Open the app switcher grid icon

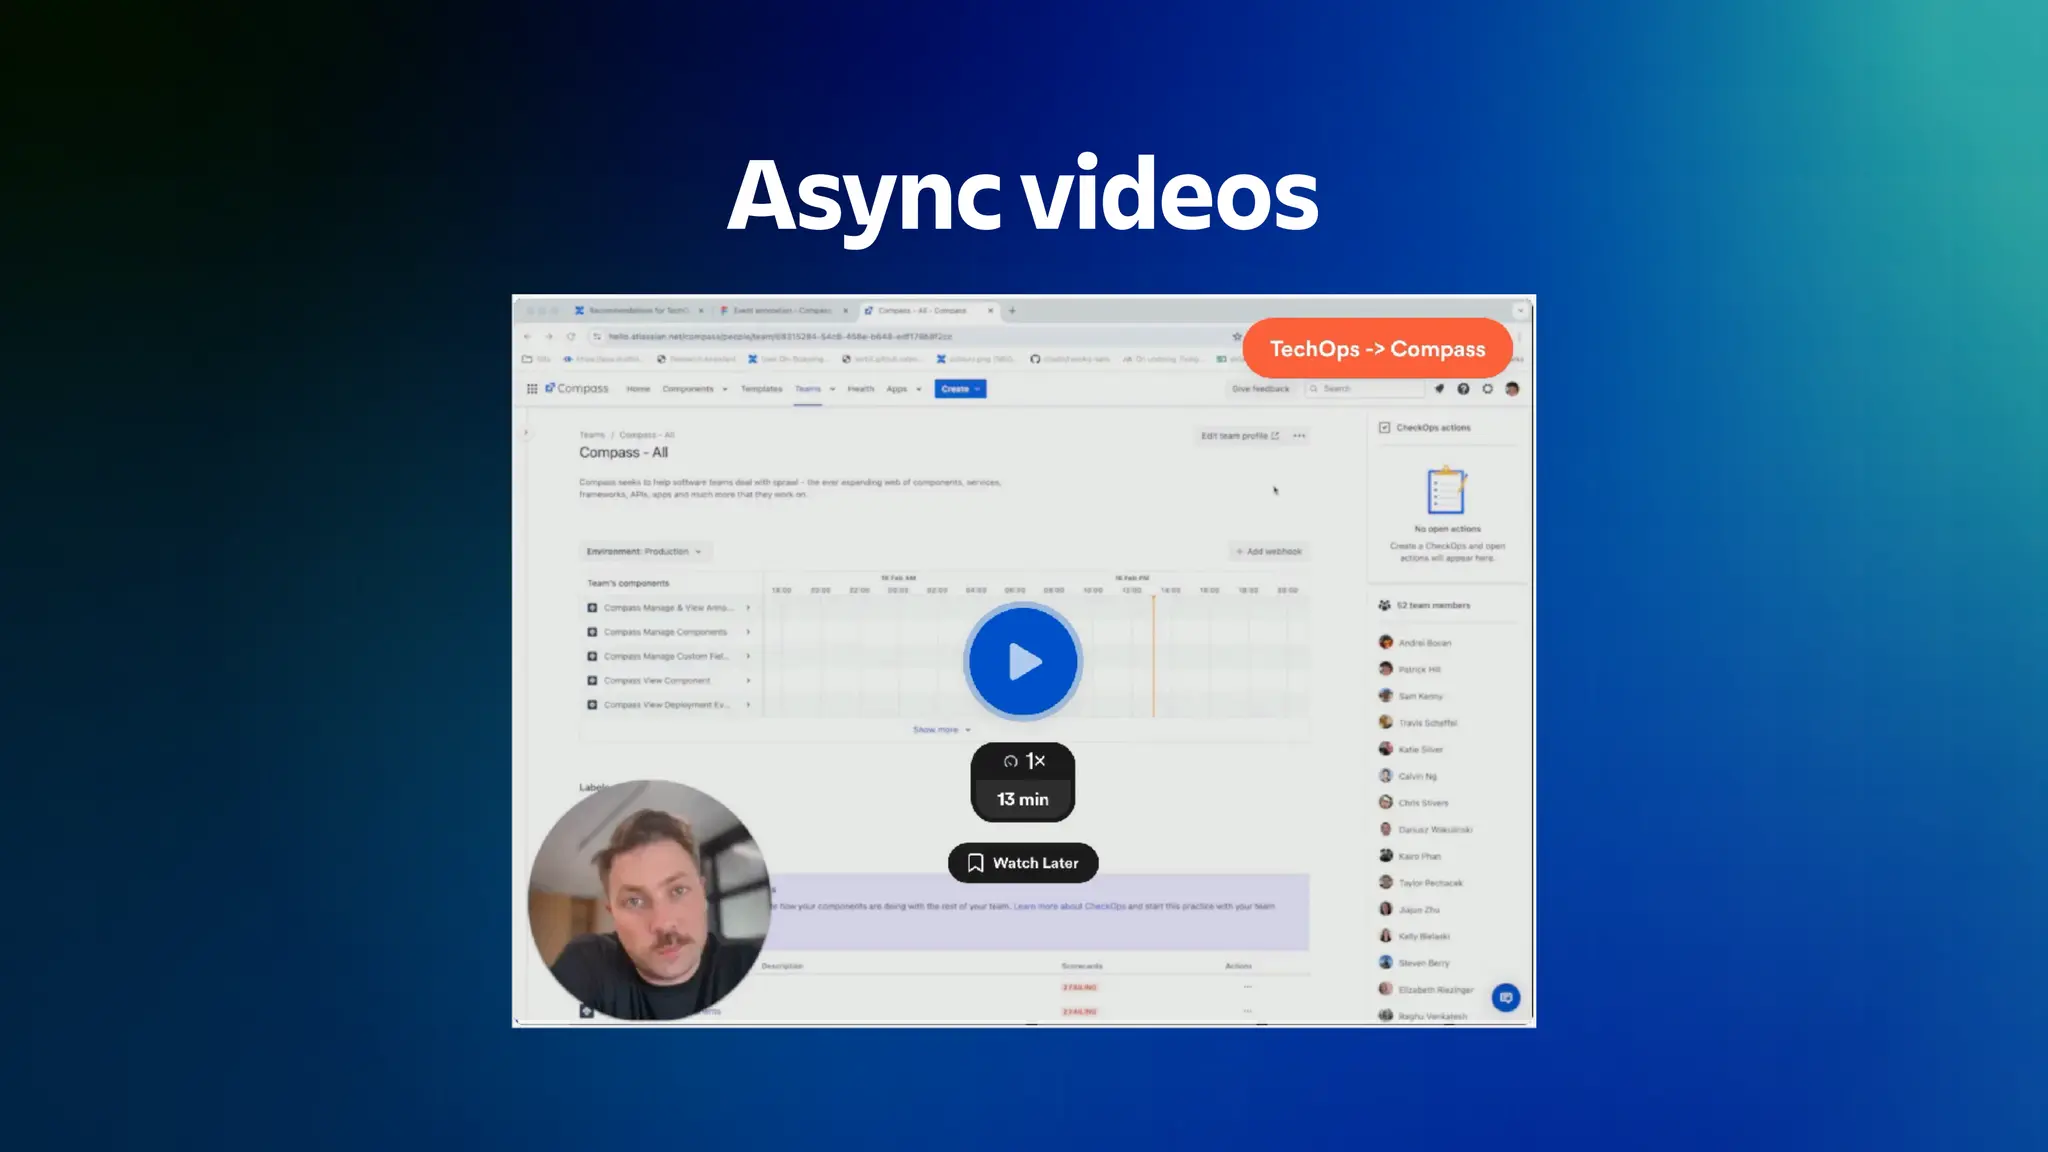532,389
